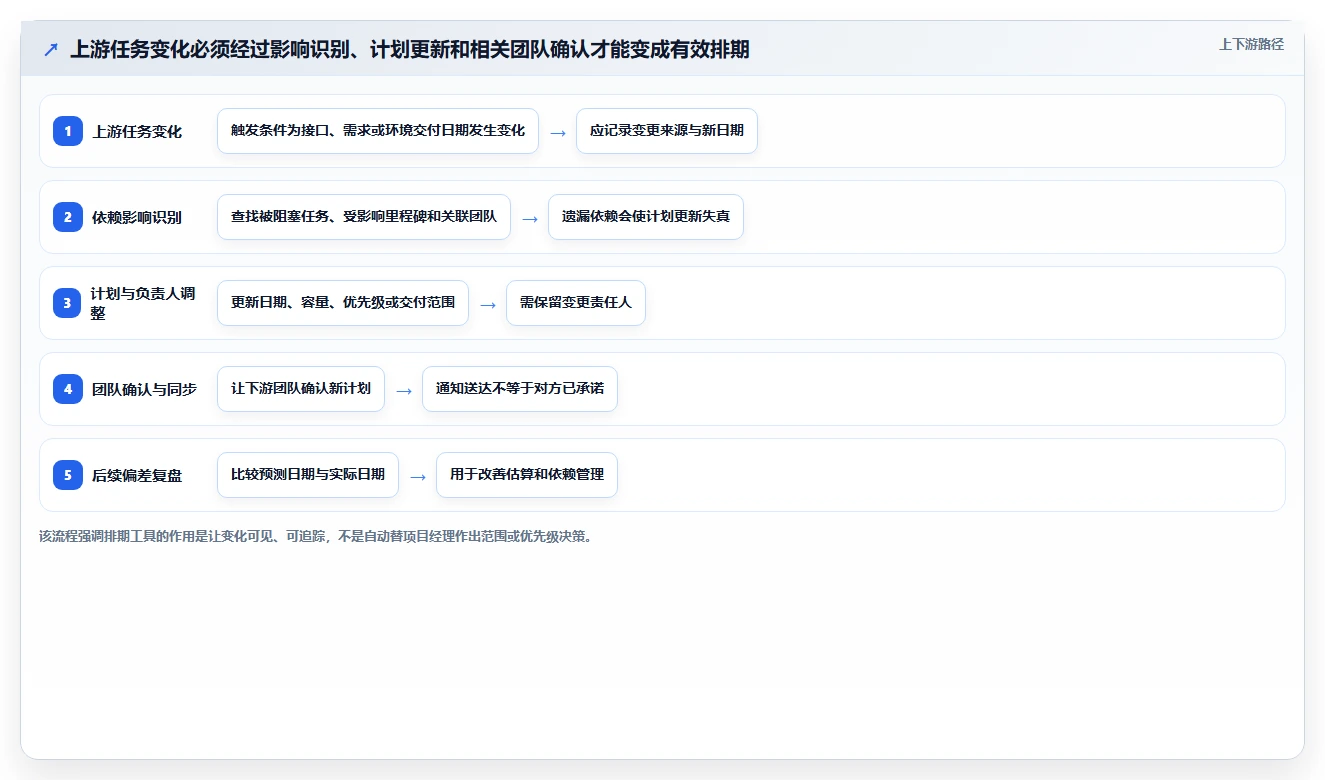Viewport: 1325px width, 780px height.
Task: Click the 遗漏依赖会使计划更新失真 box
Action: 646,217
